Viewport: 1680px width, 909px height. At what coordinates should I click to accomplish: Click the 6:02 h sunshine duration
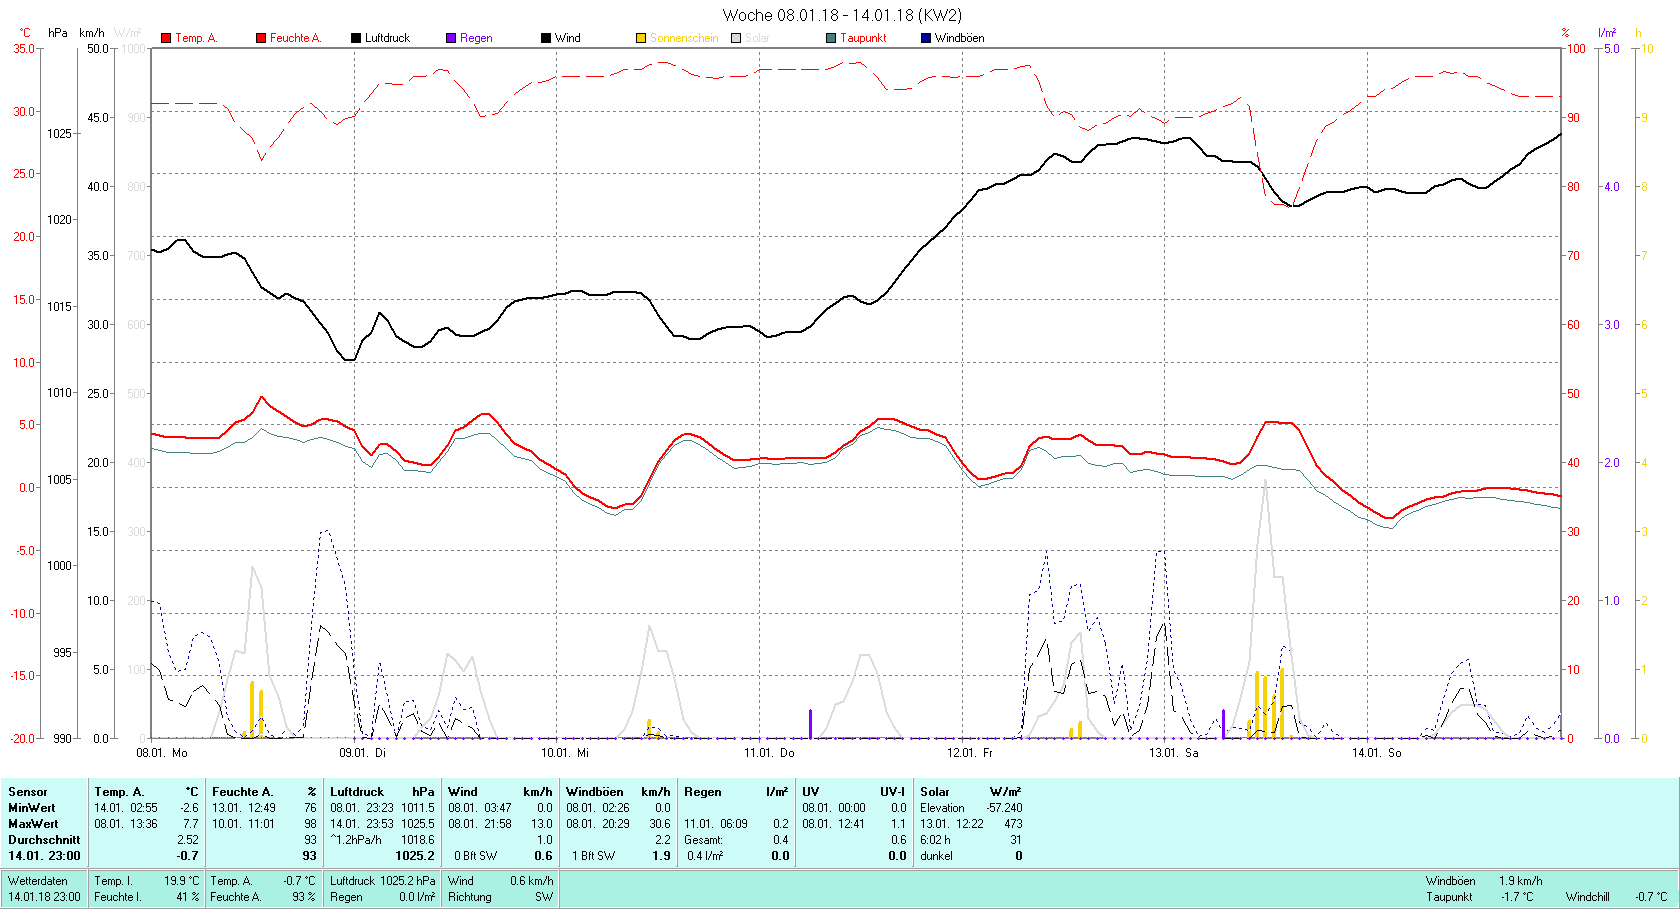pos(935,840)
